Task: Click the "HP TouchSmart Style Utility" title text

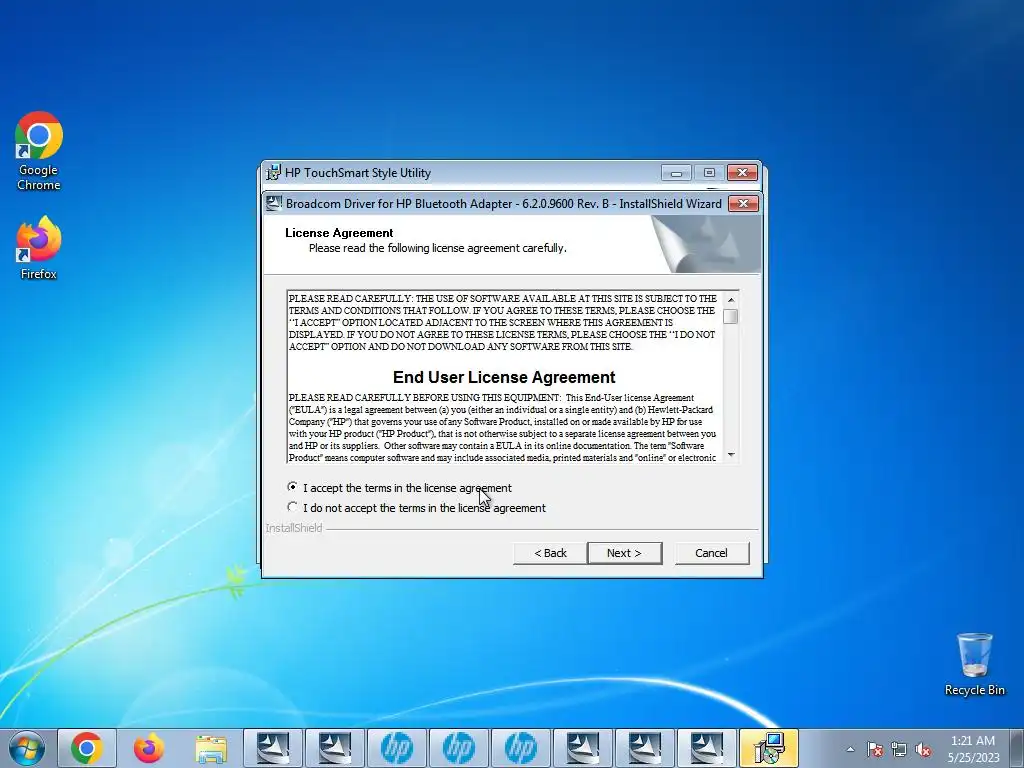Action: [358, 173]
